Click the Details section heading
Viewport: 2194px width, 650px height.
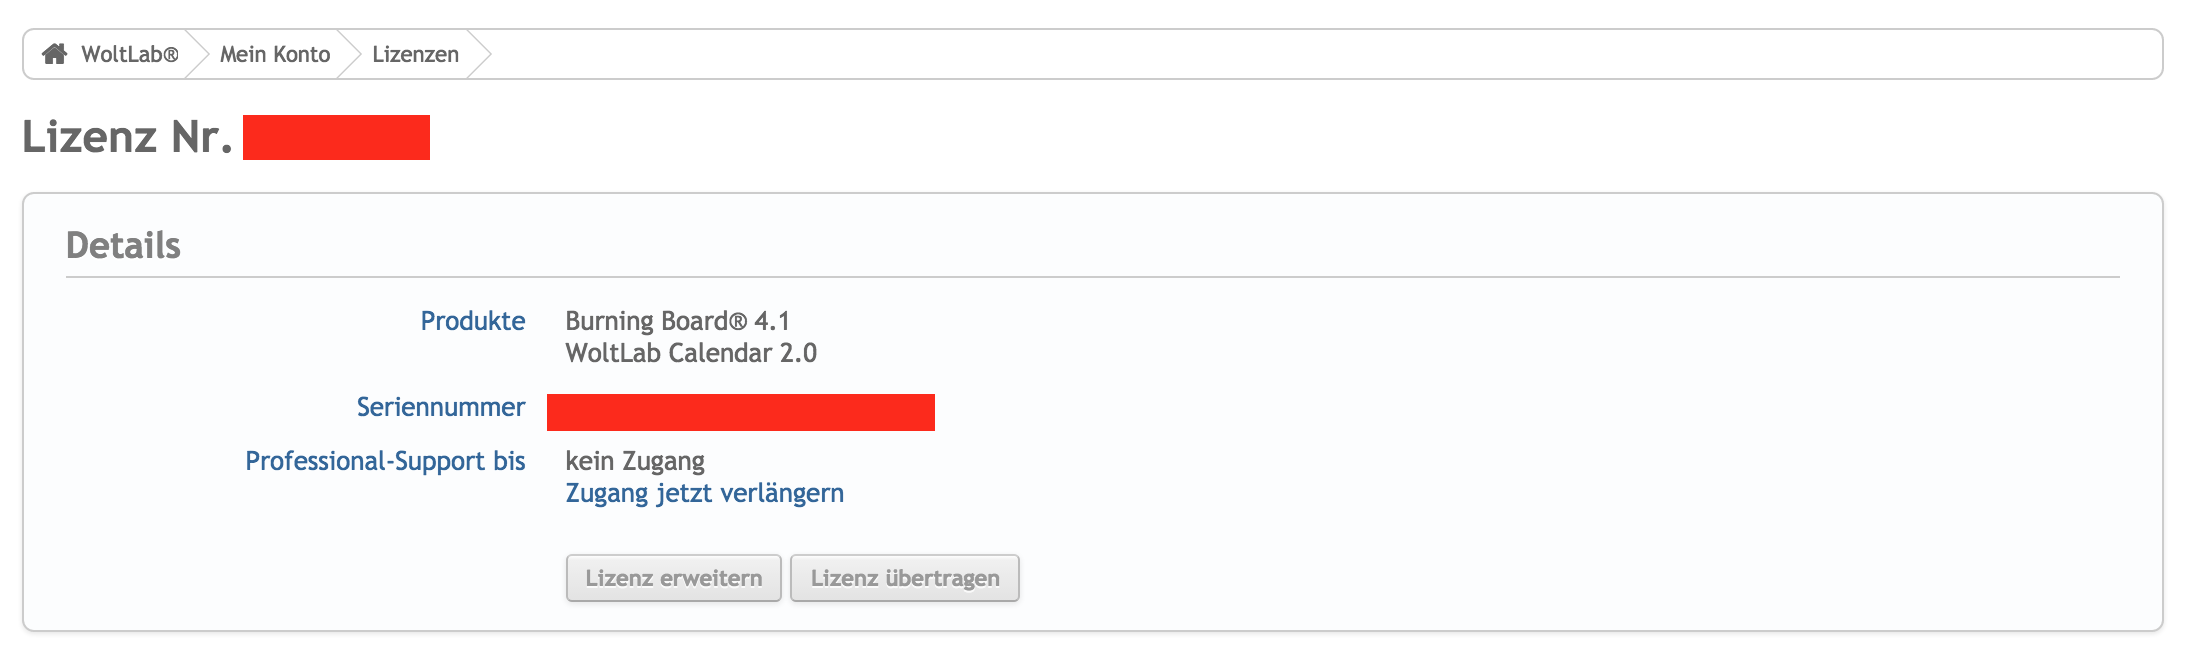pos(123,245)
